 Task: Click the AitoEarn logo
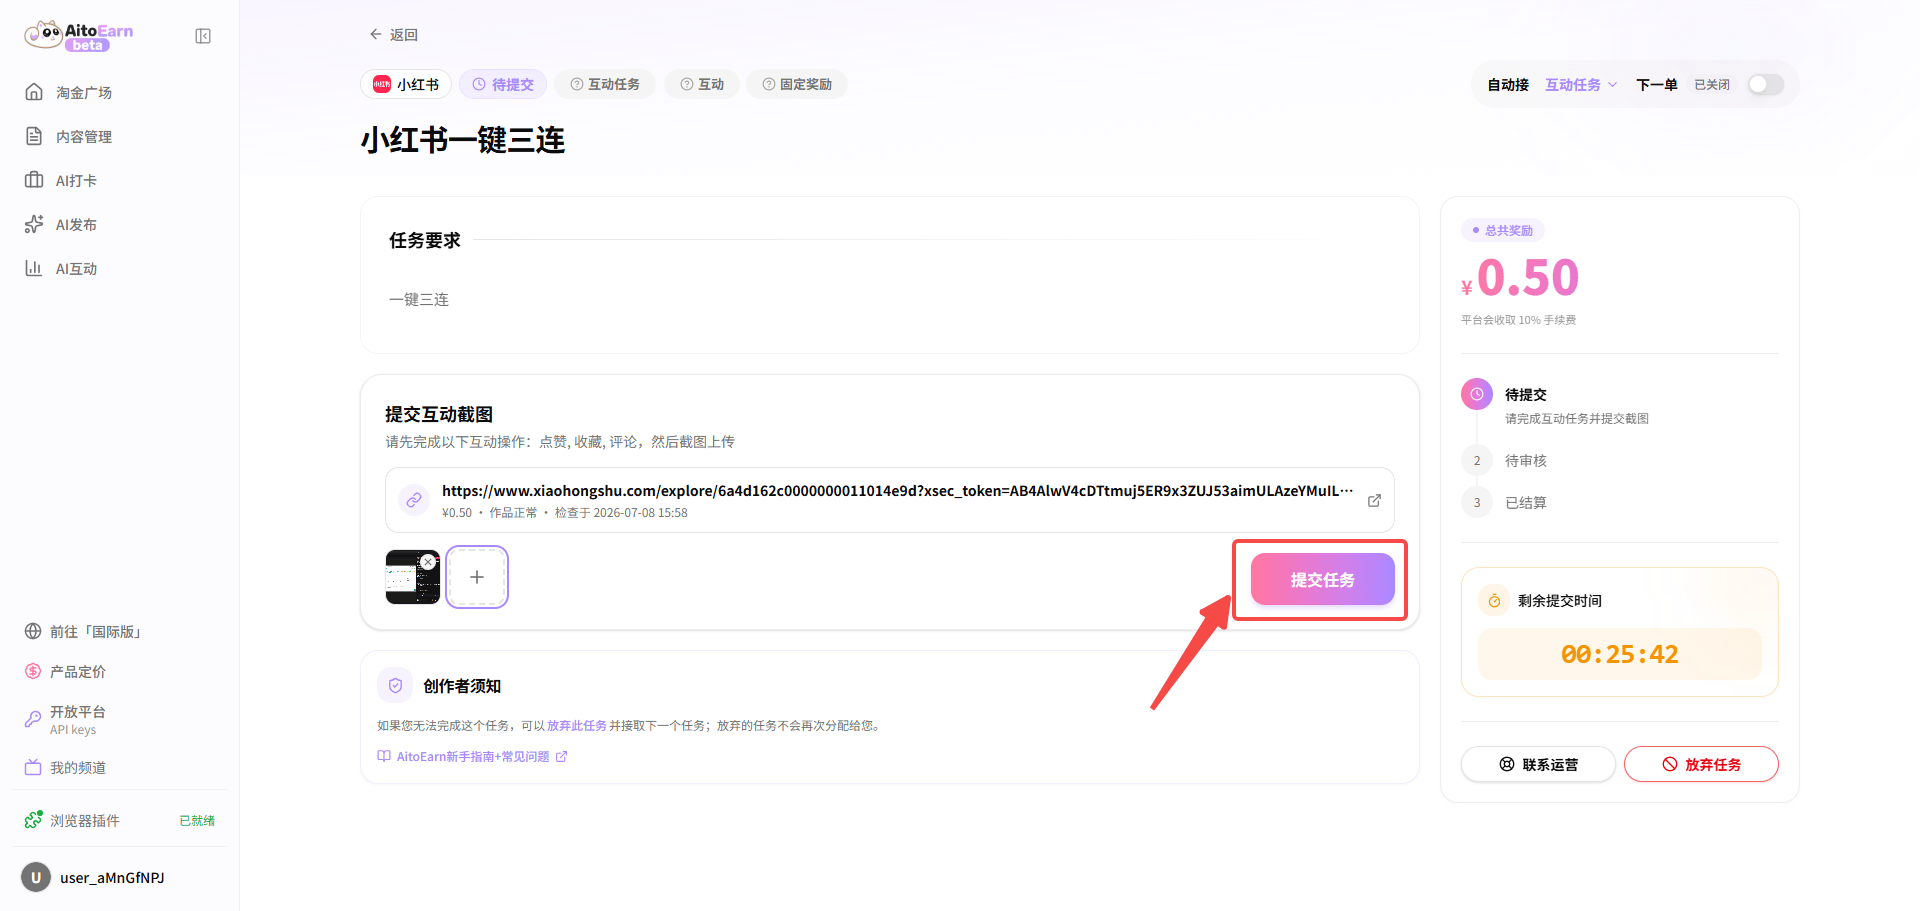(x=79, y=36)
